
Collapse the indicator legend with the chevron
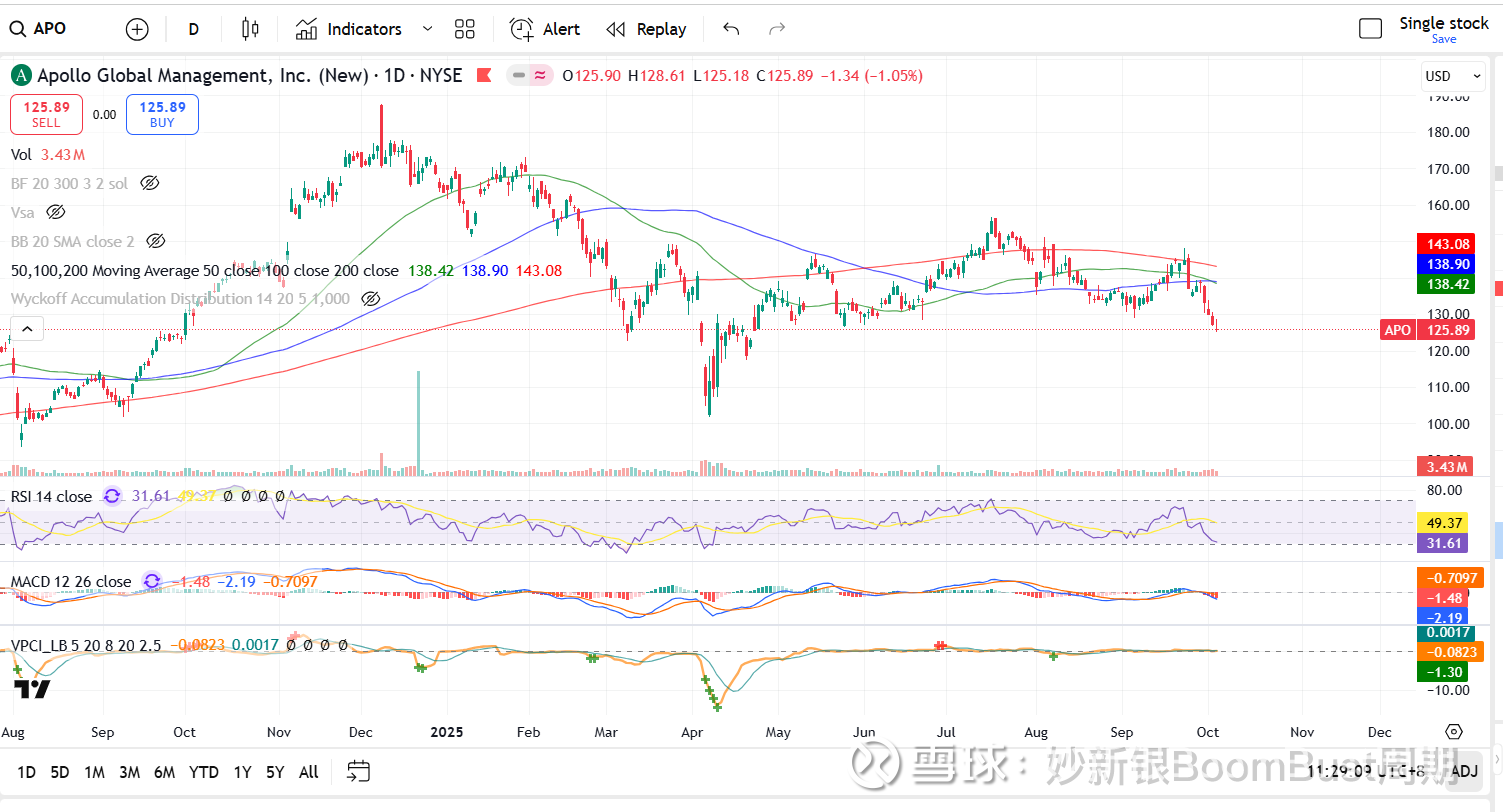pos(27,328)
